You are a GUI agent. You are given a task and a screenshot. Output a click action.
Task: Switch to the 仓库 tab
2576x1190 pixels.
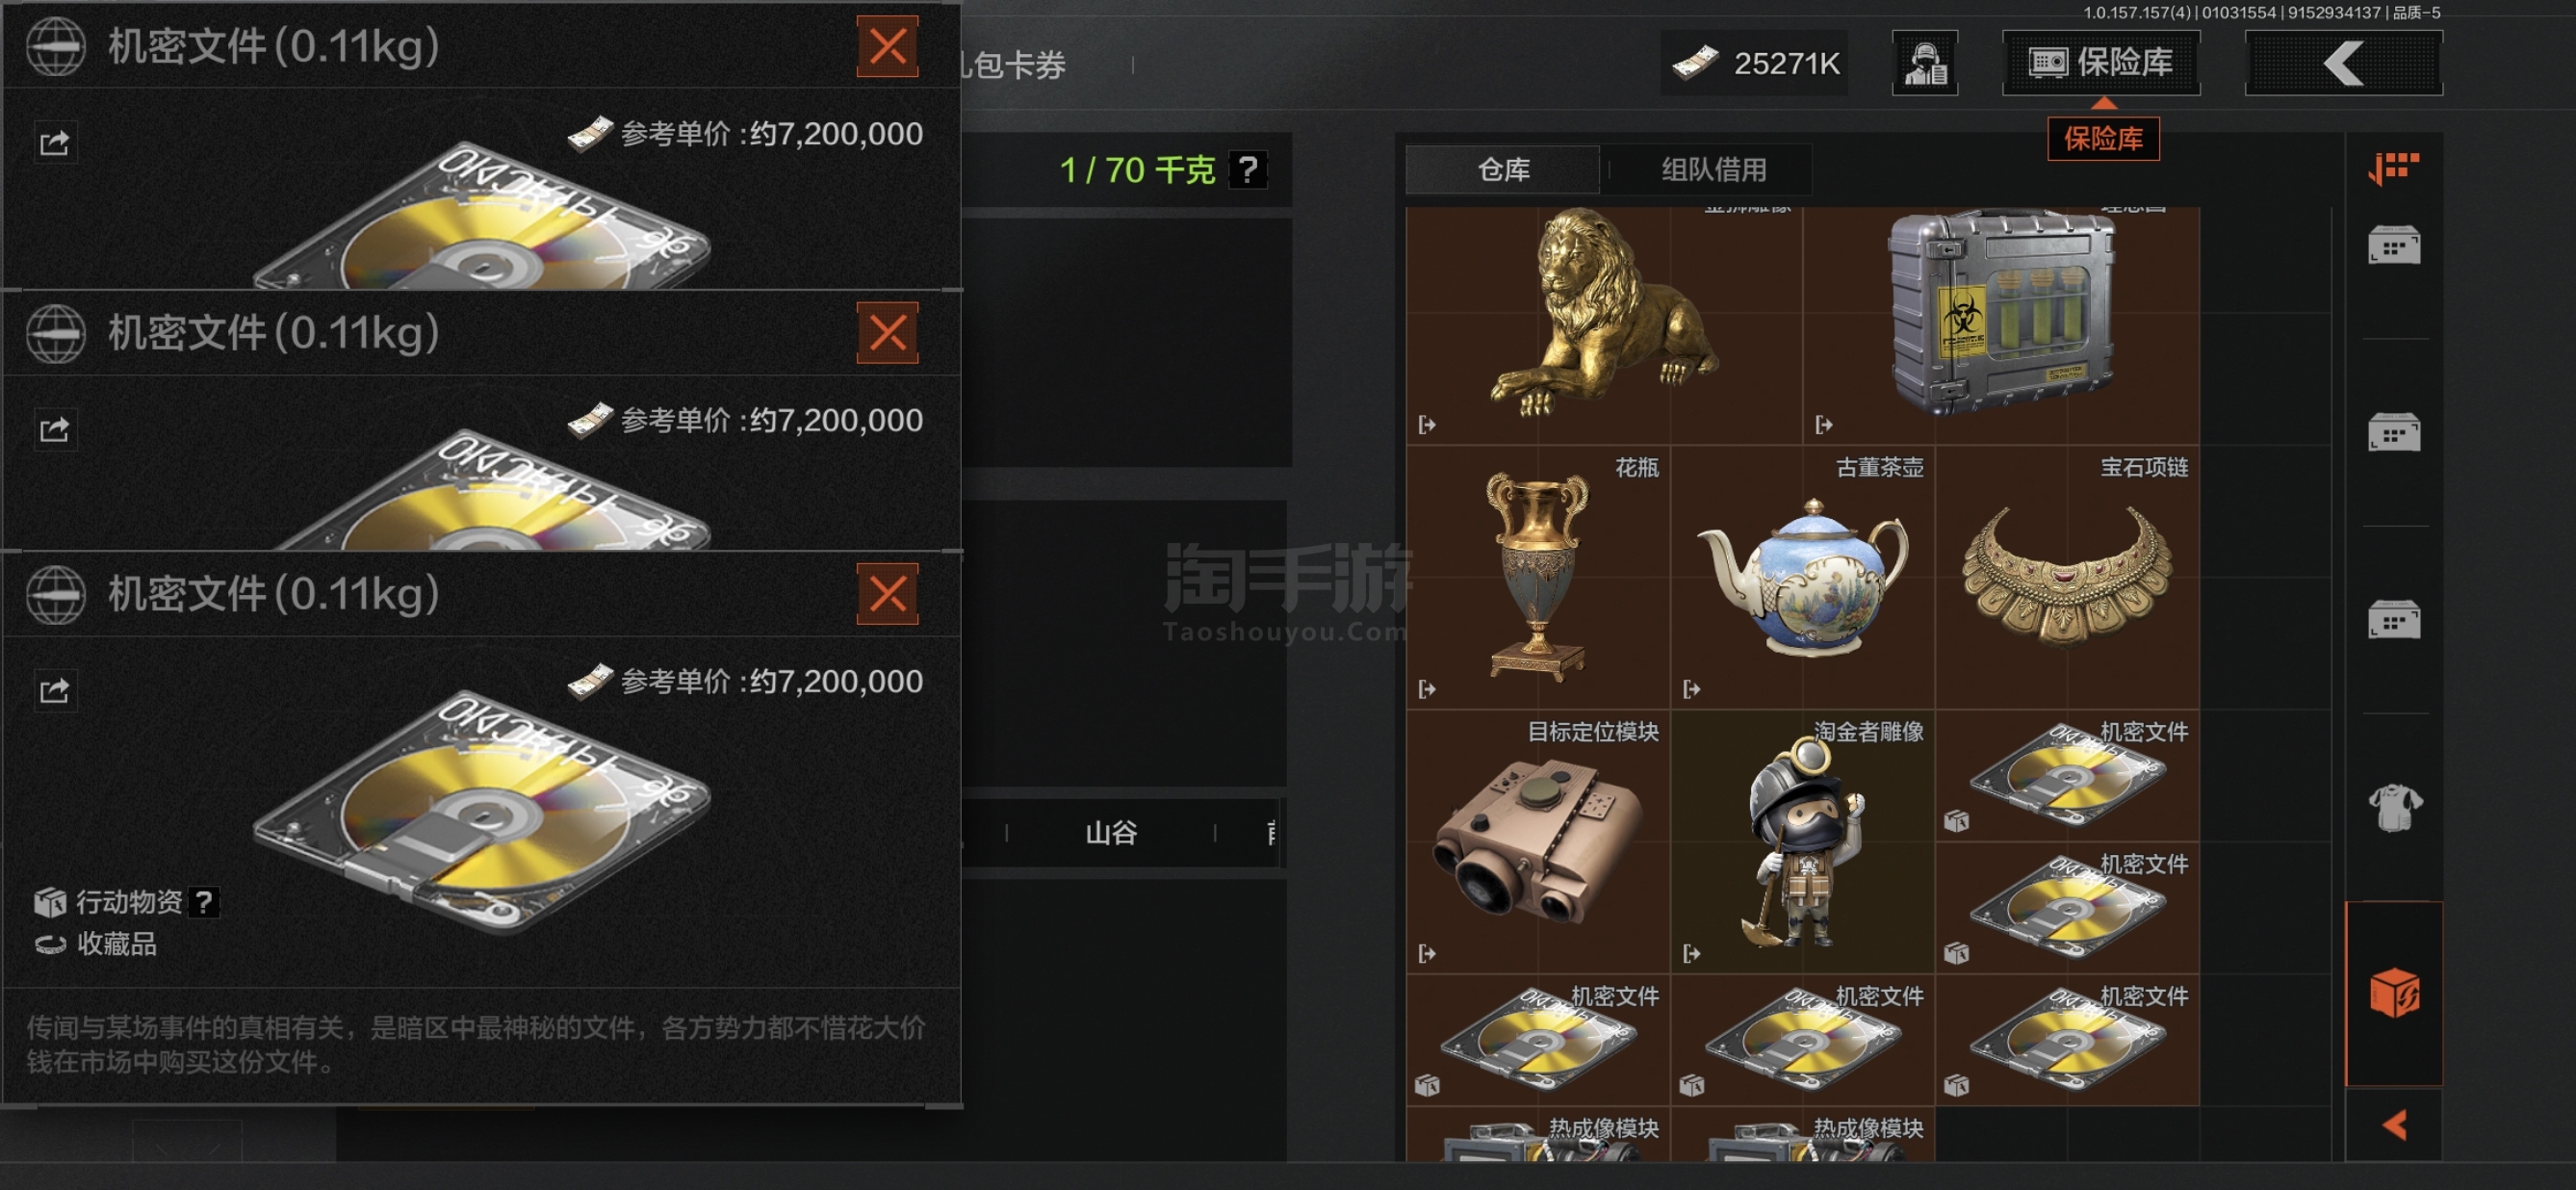pyautogui.click(x=1502, y=170)
